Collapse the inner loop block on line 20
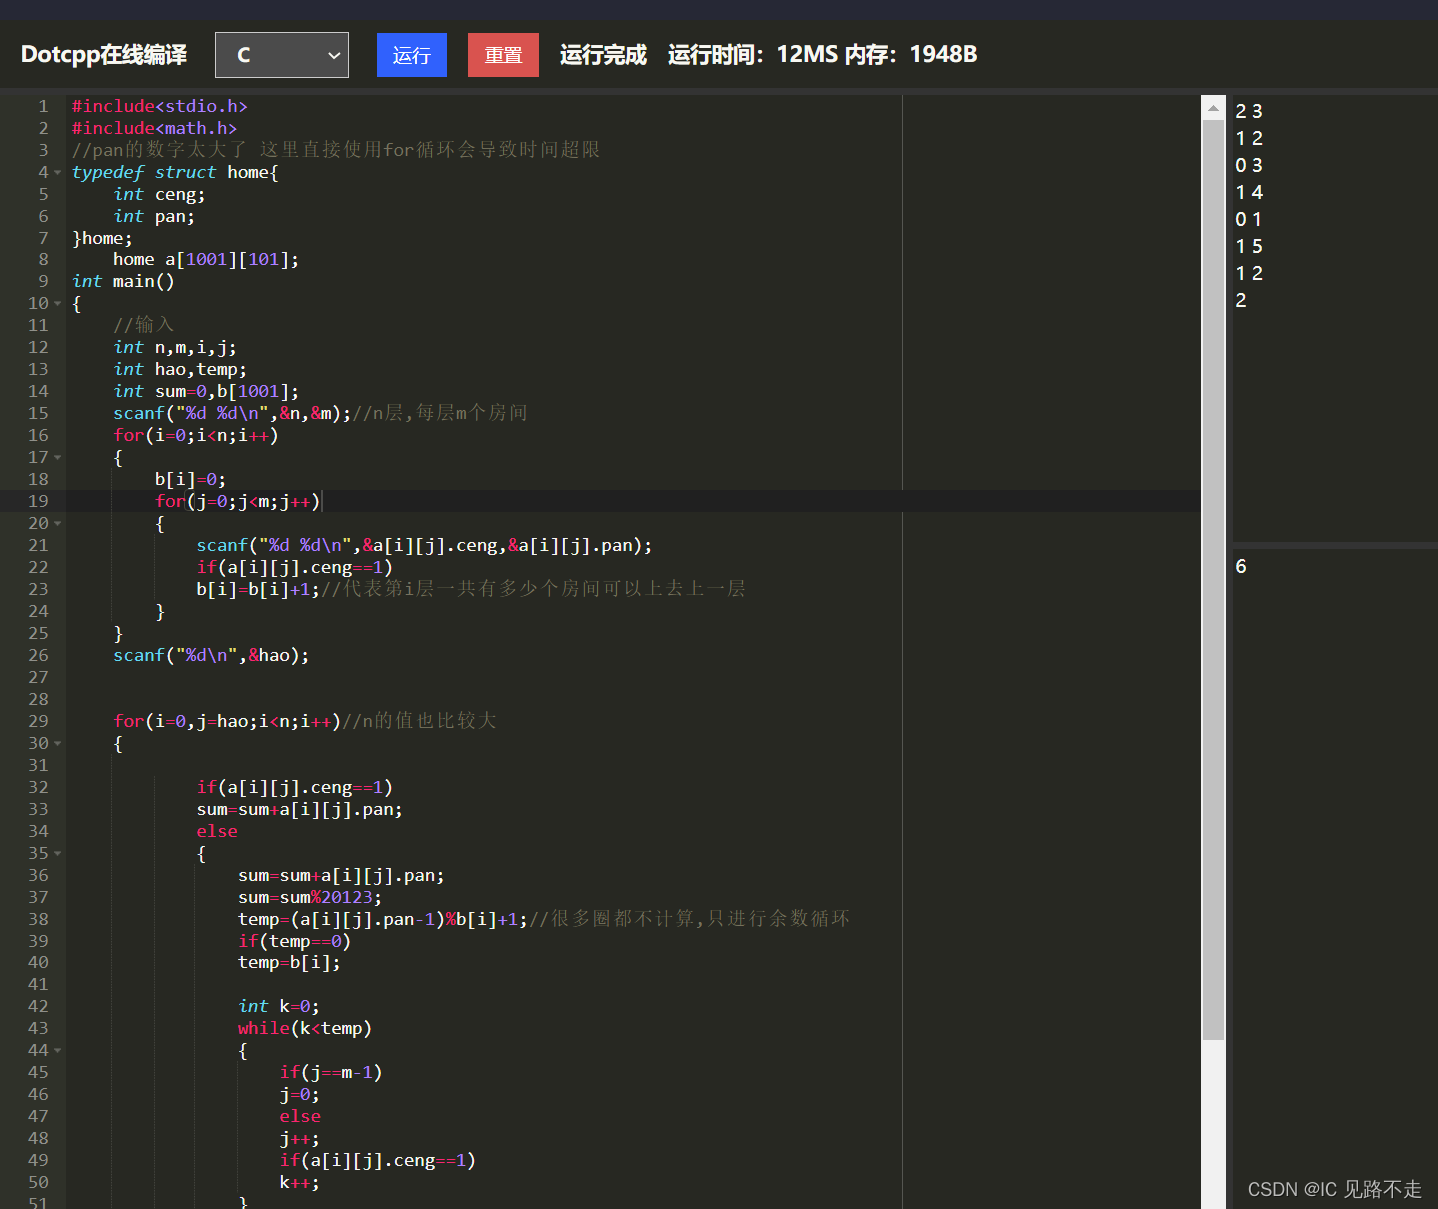The width and height of the screenshot is (1438, 1209). [x=58, y=522]
